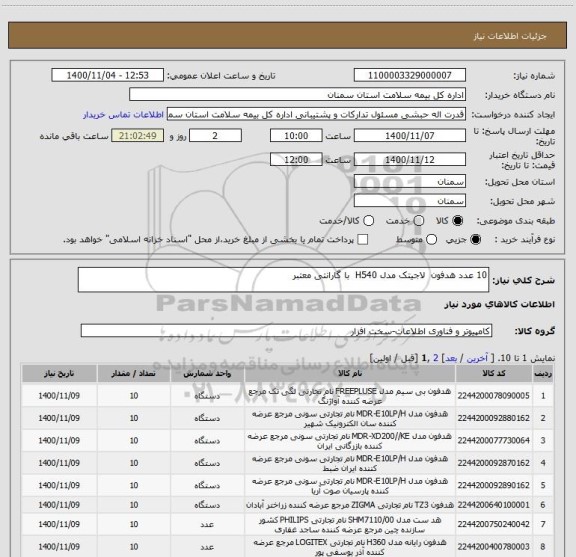This screenshot has height=557, width=576.
Task: Click the تاریخ نیاز column header
Action: point(59,374)
